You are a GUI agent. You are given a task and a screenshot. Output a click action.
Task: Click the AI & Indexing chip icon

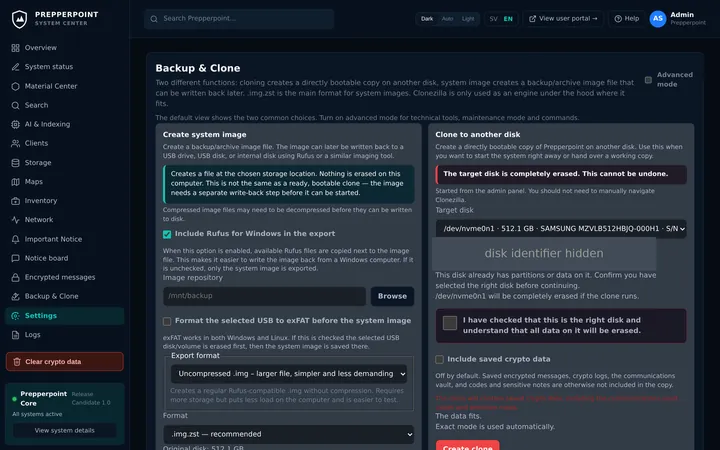pyautogui.click(x=15, y=124)
